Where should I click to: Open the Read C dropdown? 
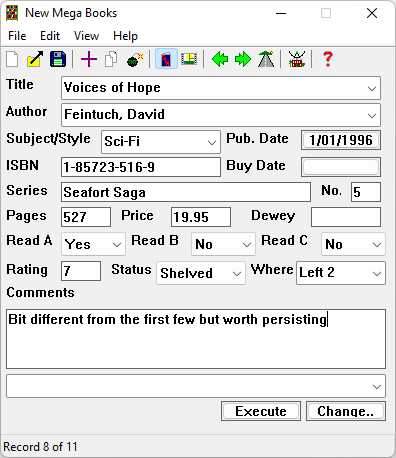(353, 244)
